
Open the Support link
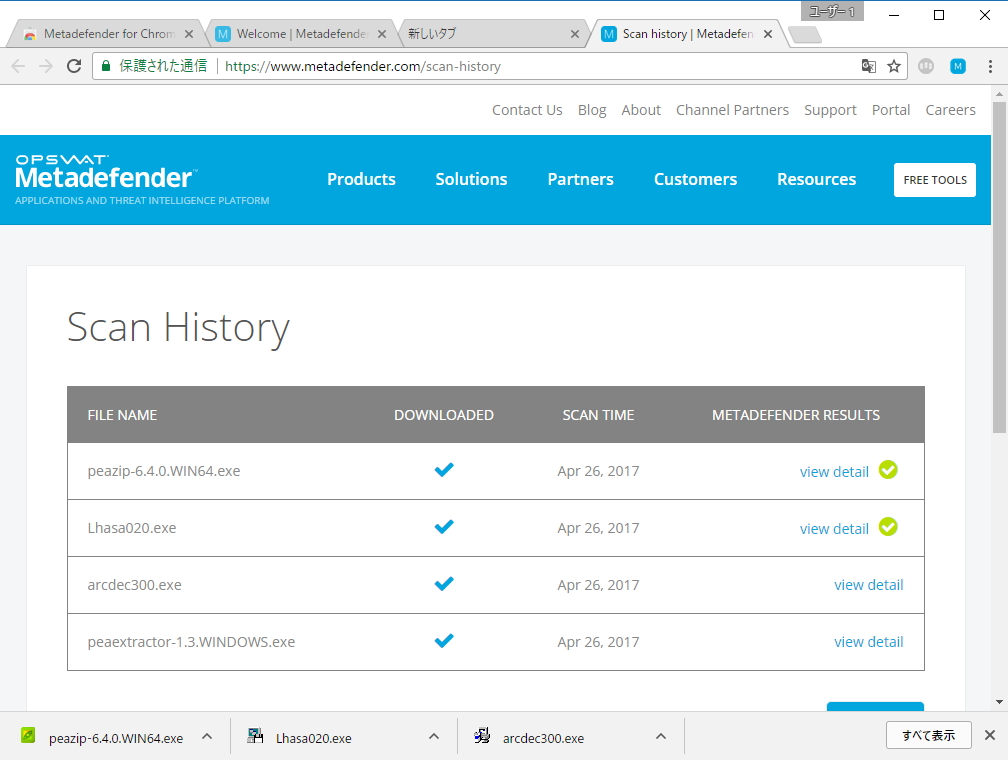(x=830, y=110)
